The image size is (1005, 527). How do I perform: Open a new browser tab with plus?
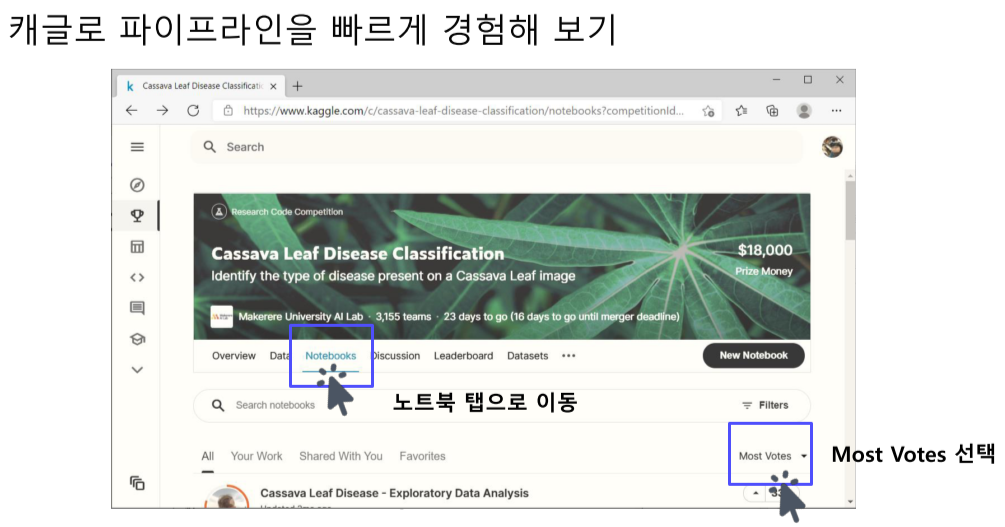297,86
